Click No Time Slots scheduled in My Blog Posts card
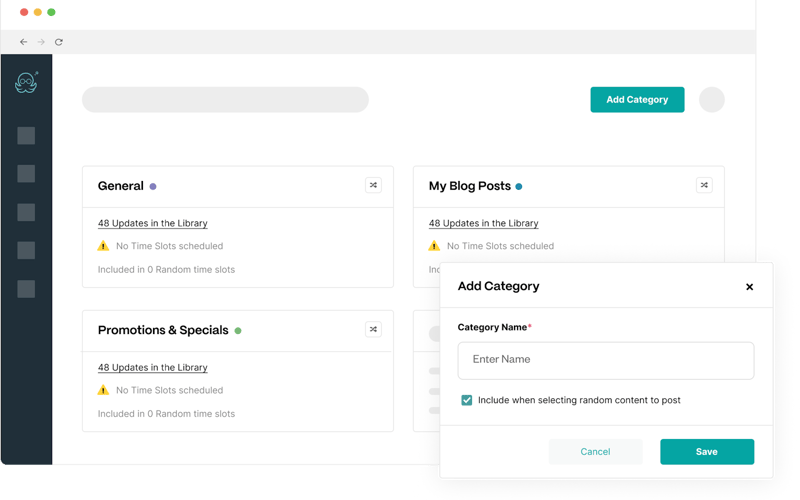800x500 pixels. tap(500, 246)
